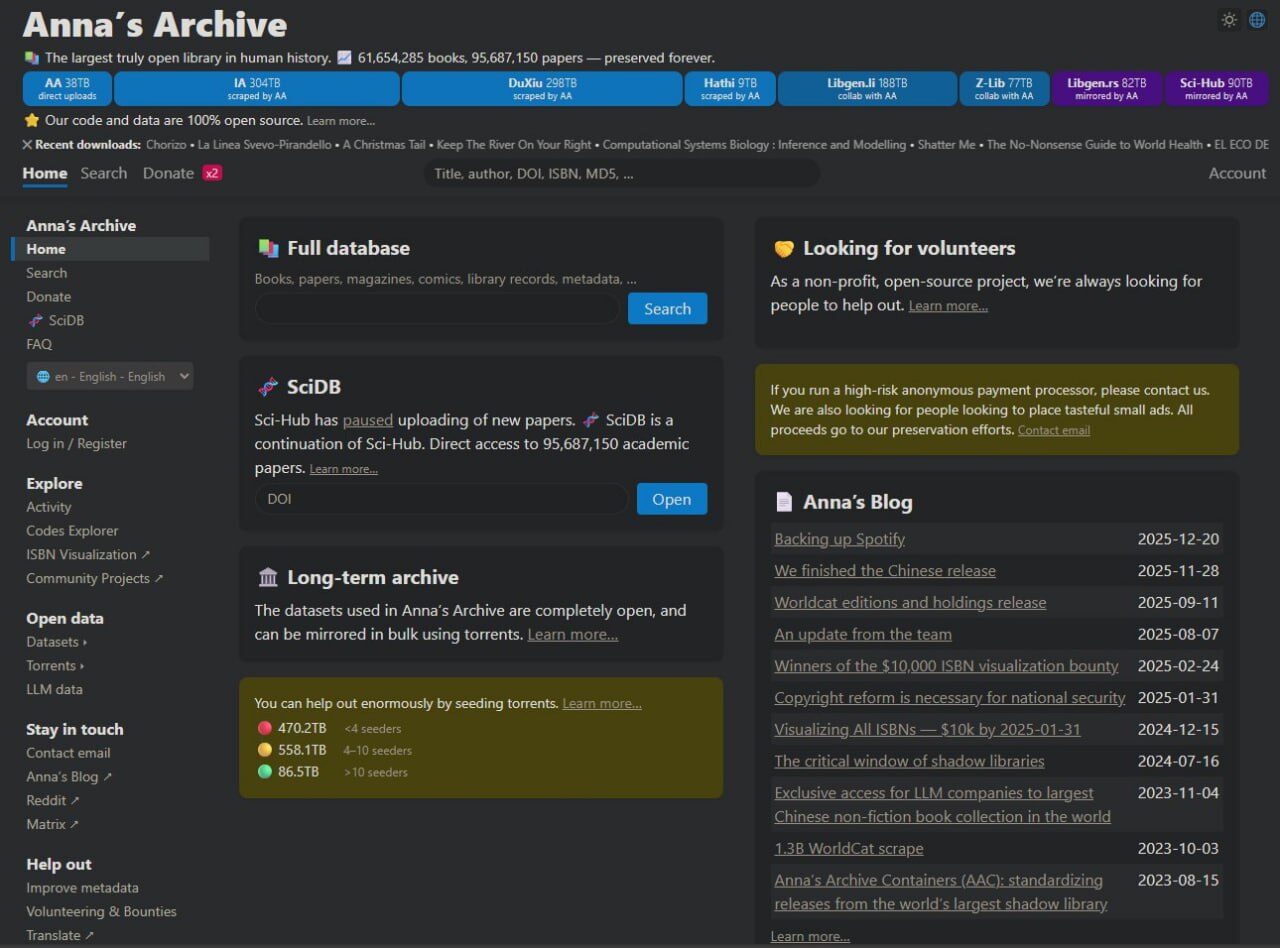Open the language selector dropdown in the sidebar
The image size is (1280, 948).
pos(110,377)
